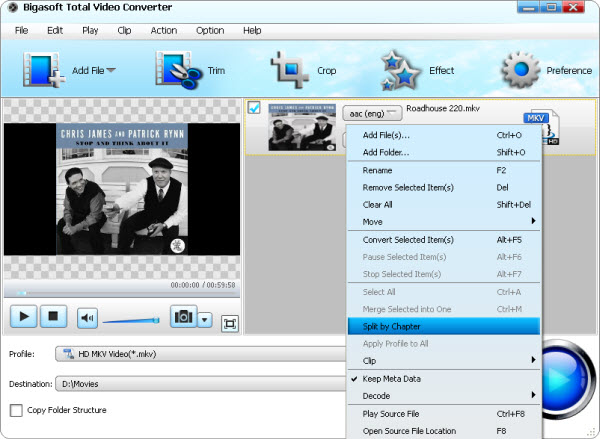
Task: Open the Trim scissors tool
Action: coord(178,70)
